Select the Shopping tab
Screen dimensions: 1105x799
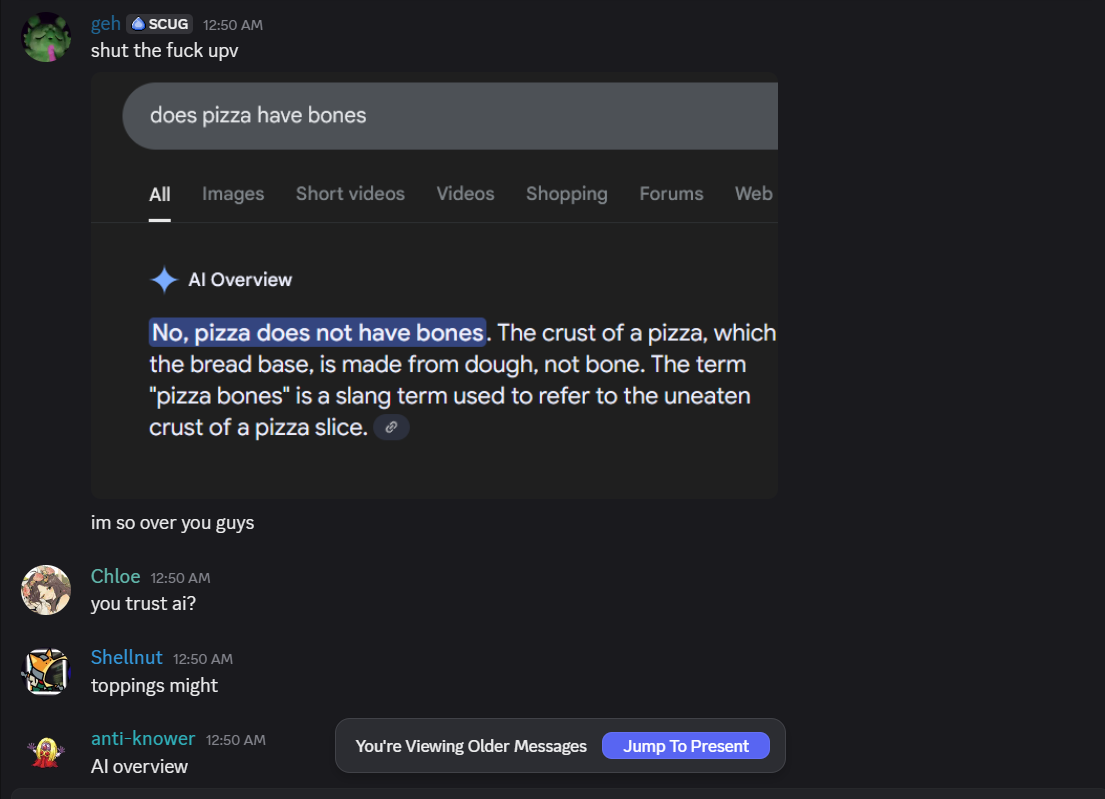pos(566,194)
